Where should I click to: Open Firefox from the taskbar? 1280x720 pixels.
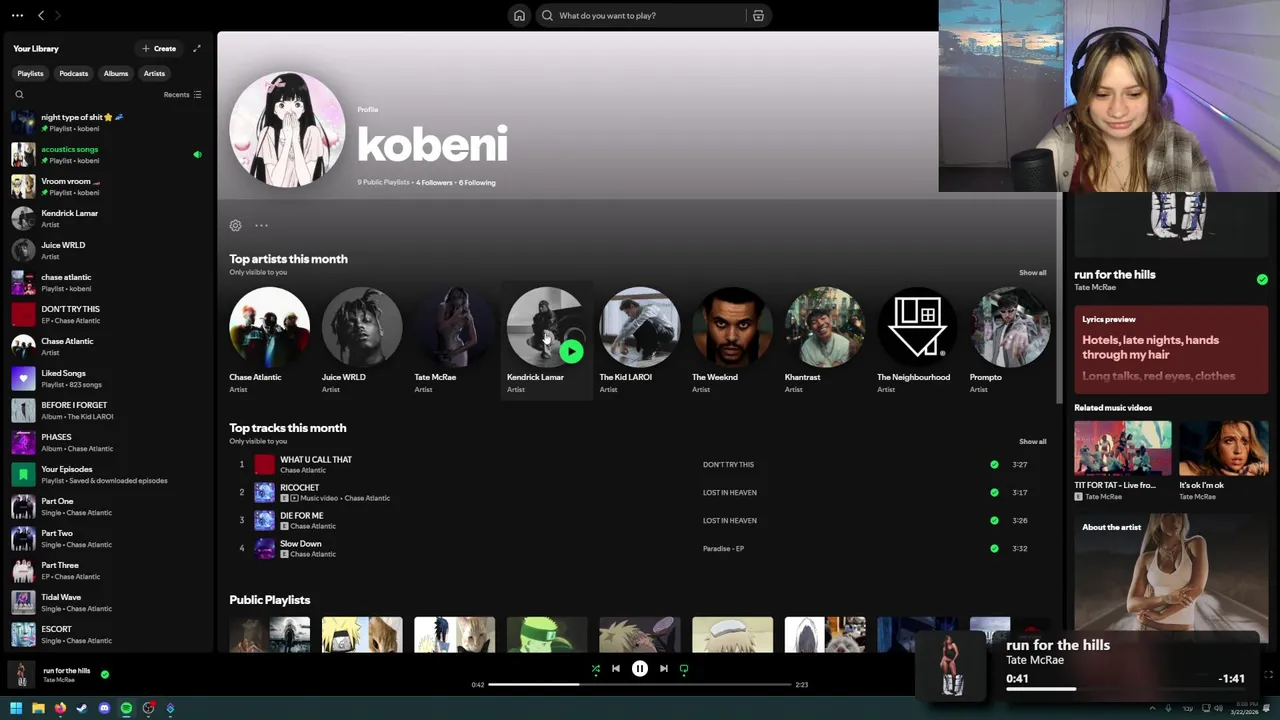[x=60, y=708]
